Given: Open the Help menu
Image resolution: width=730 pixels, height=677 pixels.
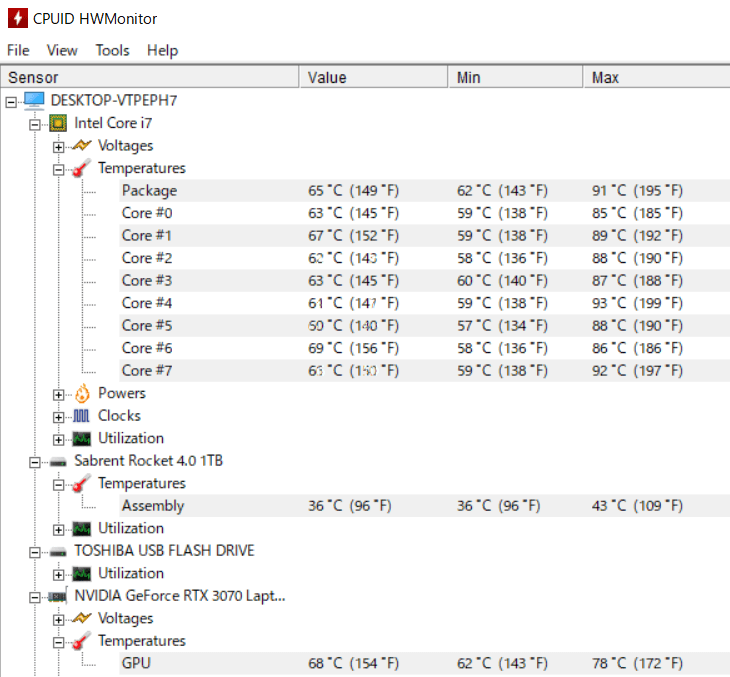Looking at the screenshot, I should [x=162, y=50].
